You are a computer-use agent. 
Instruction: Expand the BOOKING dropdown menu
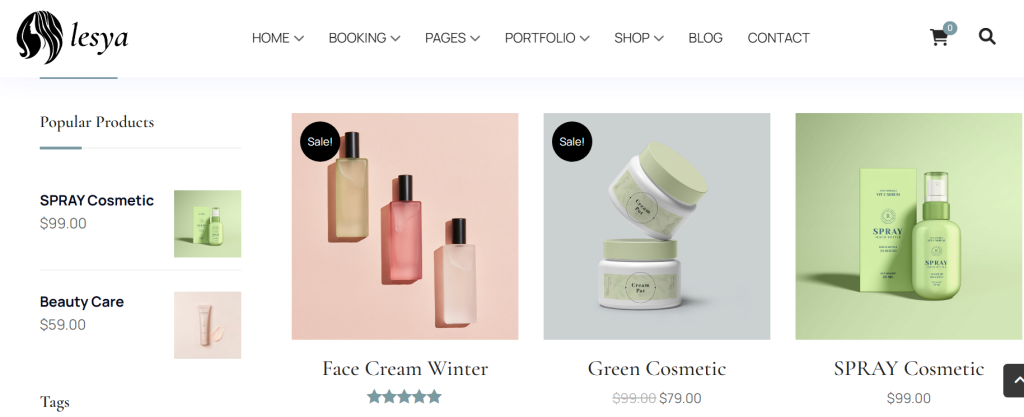pos(364,38)
